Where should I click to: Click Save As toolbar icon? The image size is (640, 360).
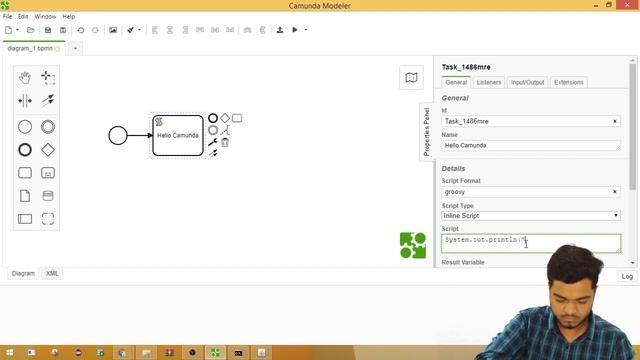coord(63,30)
